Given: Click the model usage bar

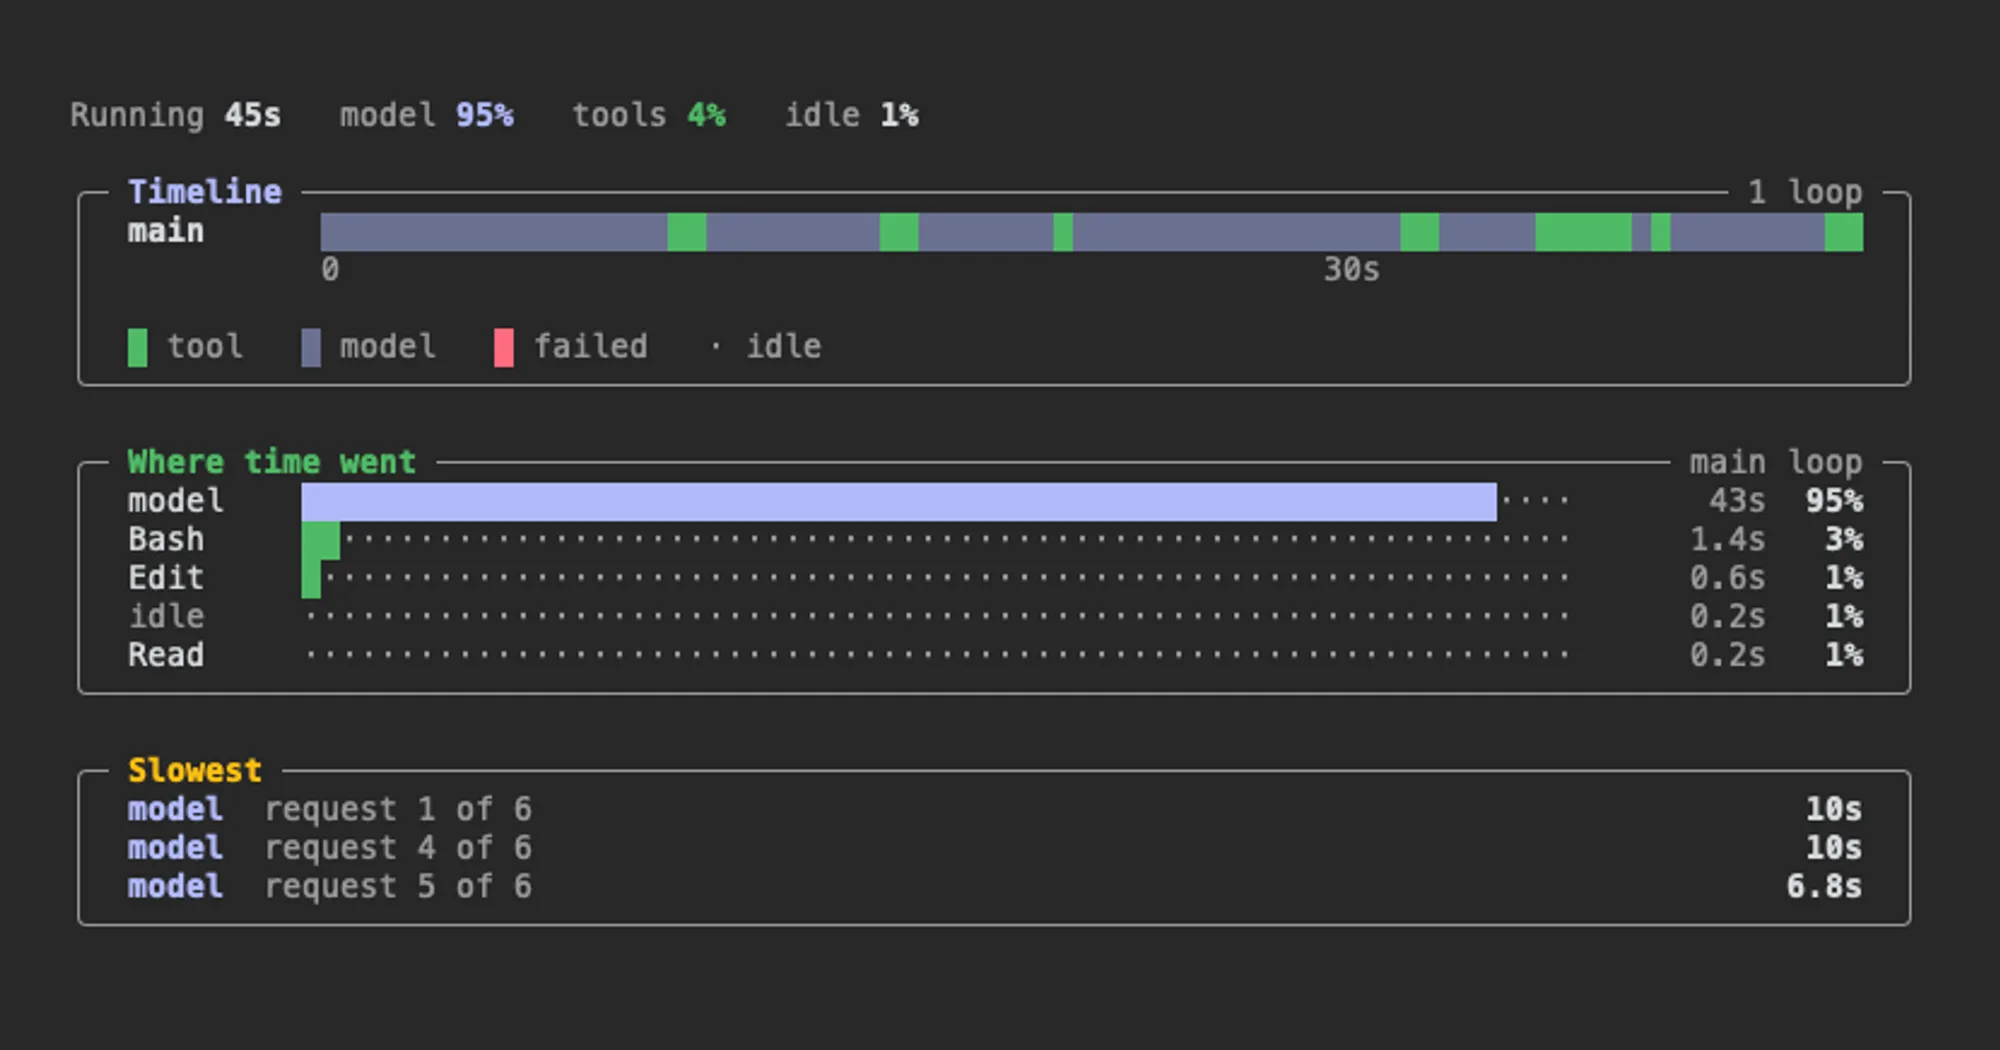Looking at the screenshot, I should pyautogui.click(x=899, y=501).
